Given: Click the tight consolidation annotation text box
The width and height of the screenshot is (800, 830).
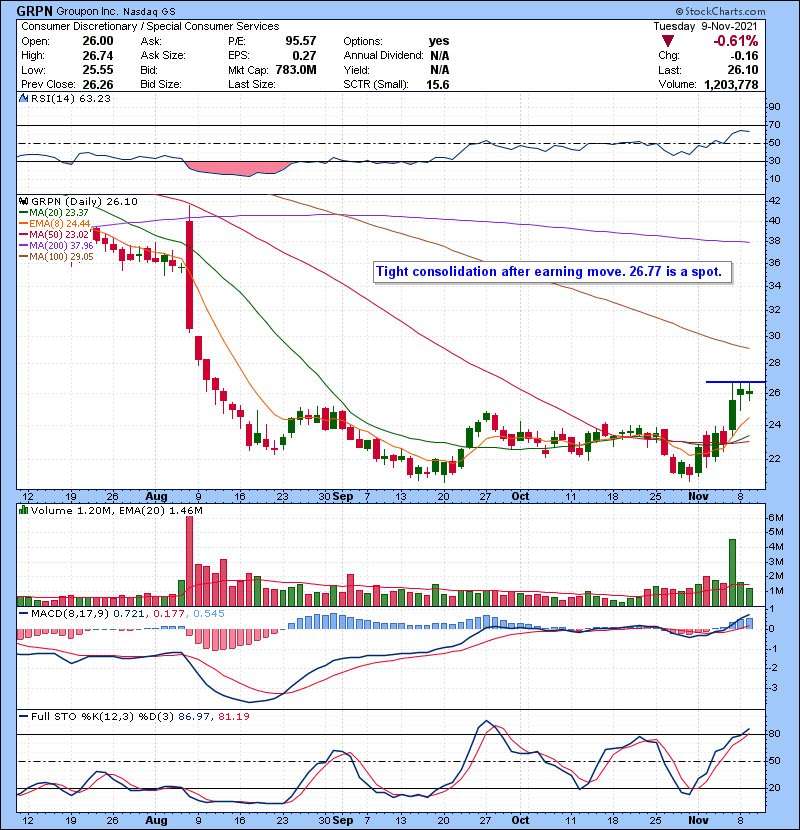Looking at the screenshot, I should point(554,271).
